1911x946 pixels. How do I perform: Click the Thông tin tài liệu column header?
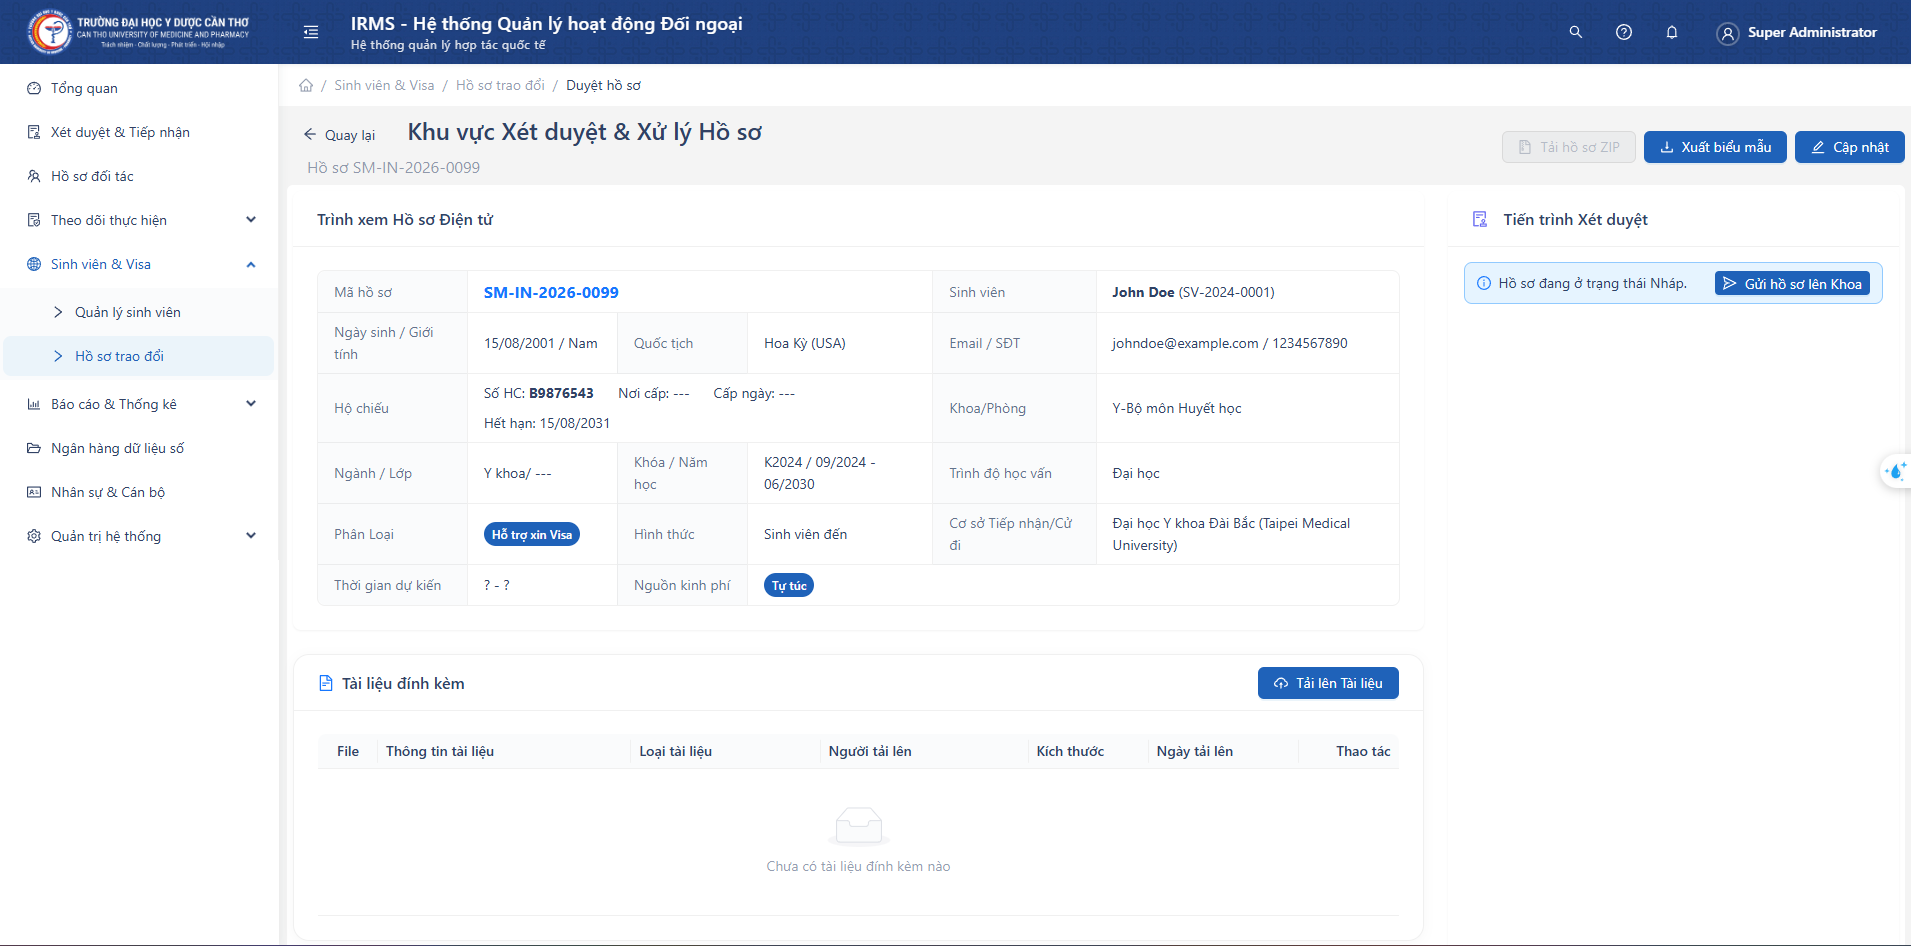(440, 751)
